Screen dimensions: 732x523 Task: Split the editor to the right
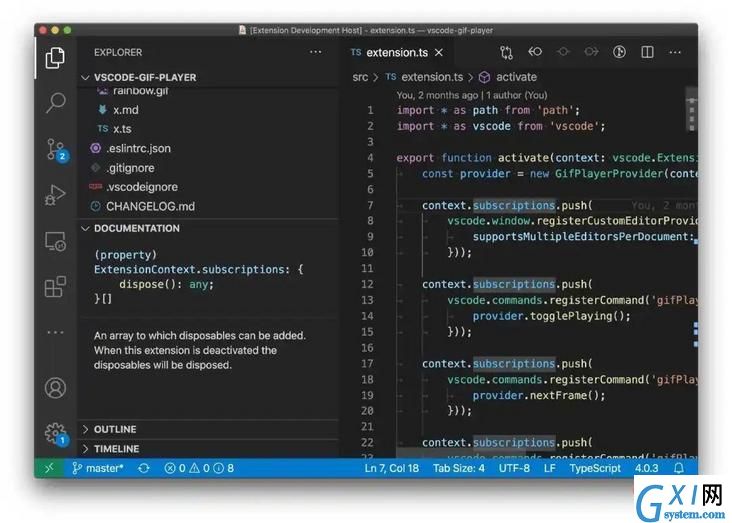coord(647,51)
